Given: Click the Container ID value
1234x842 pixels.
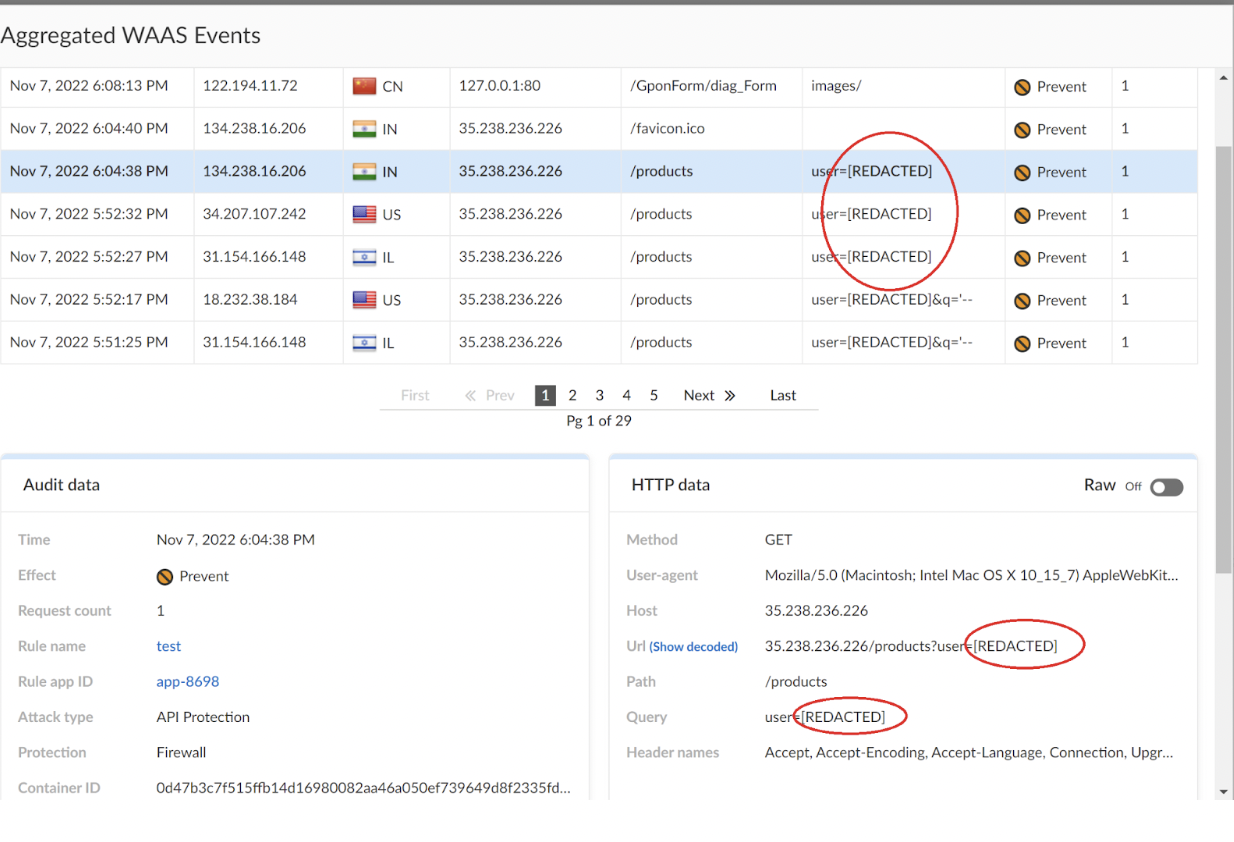Looking at the screenshot, I should 364,788.
